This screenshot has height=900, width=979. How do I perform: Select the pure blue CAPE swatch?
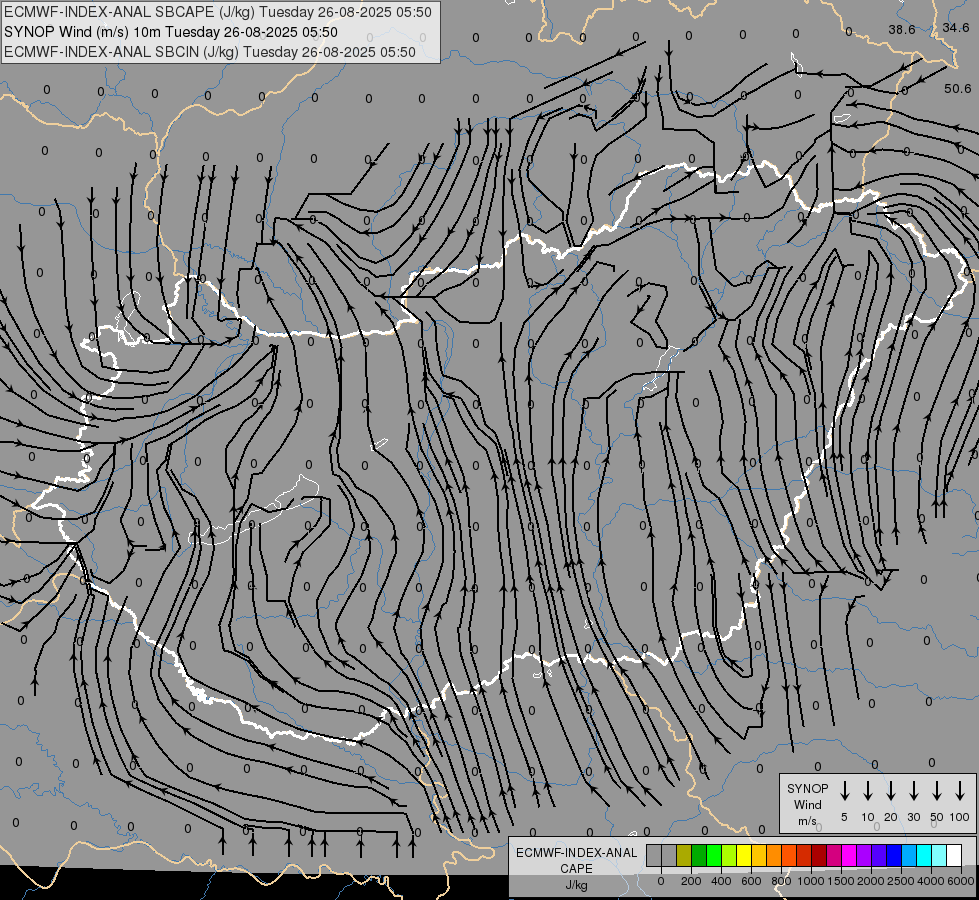(x=895, y=855)
